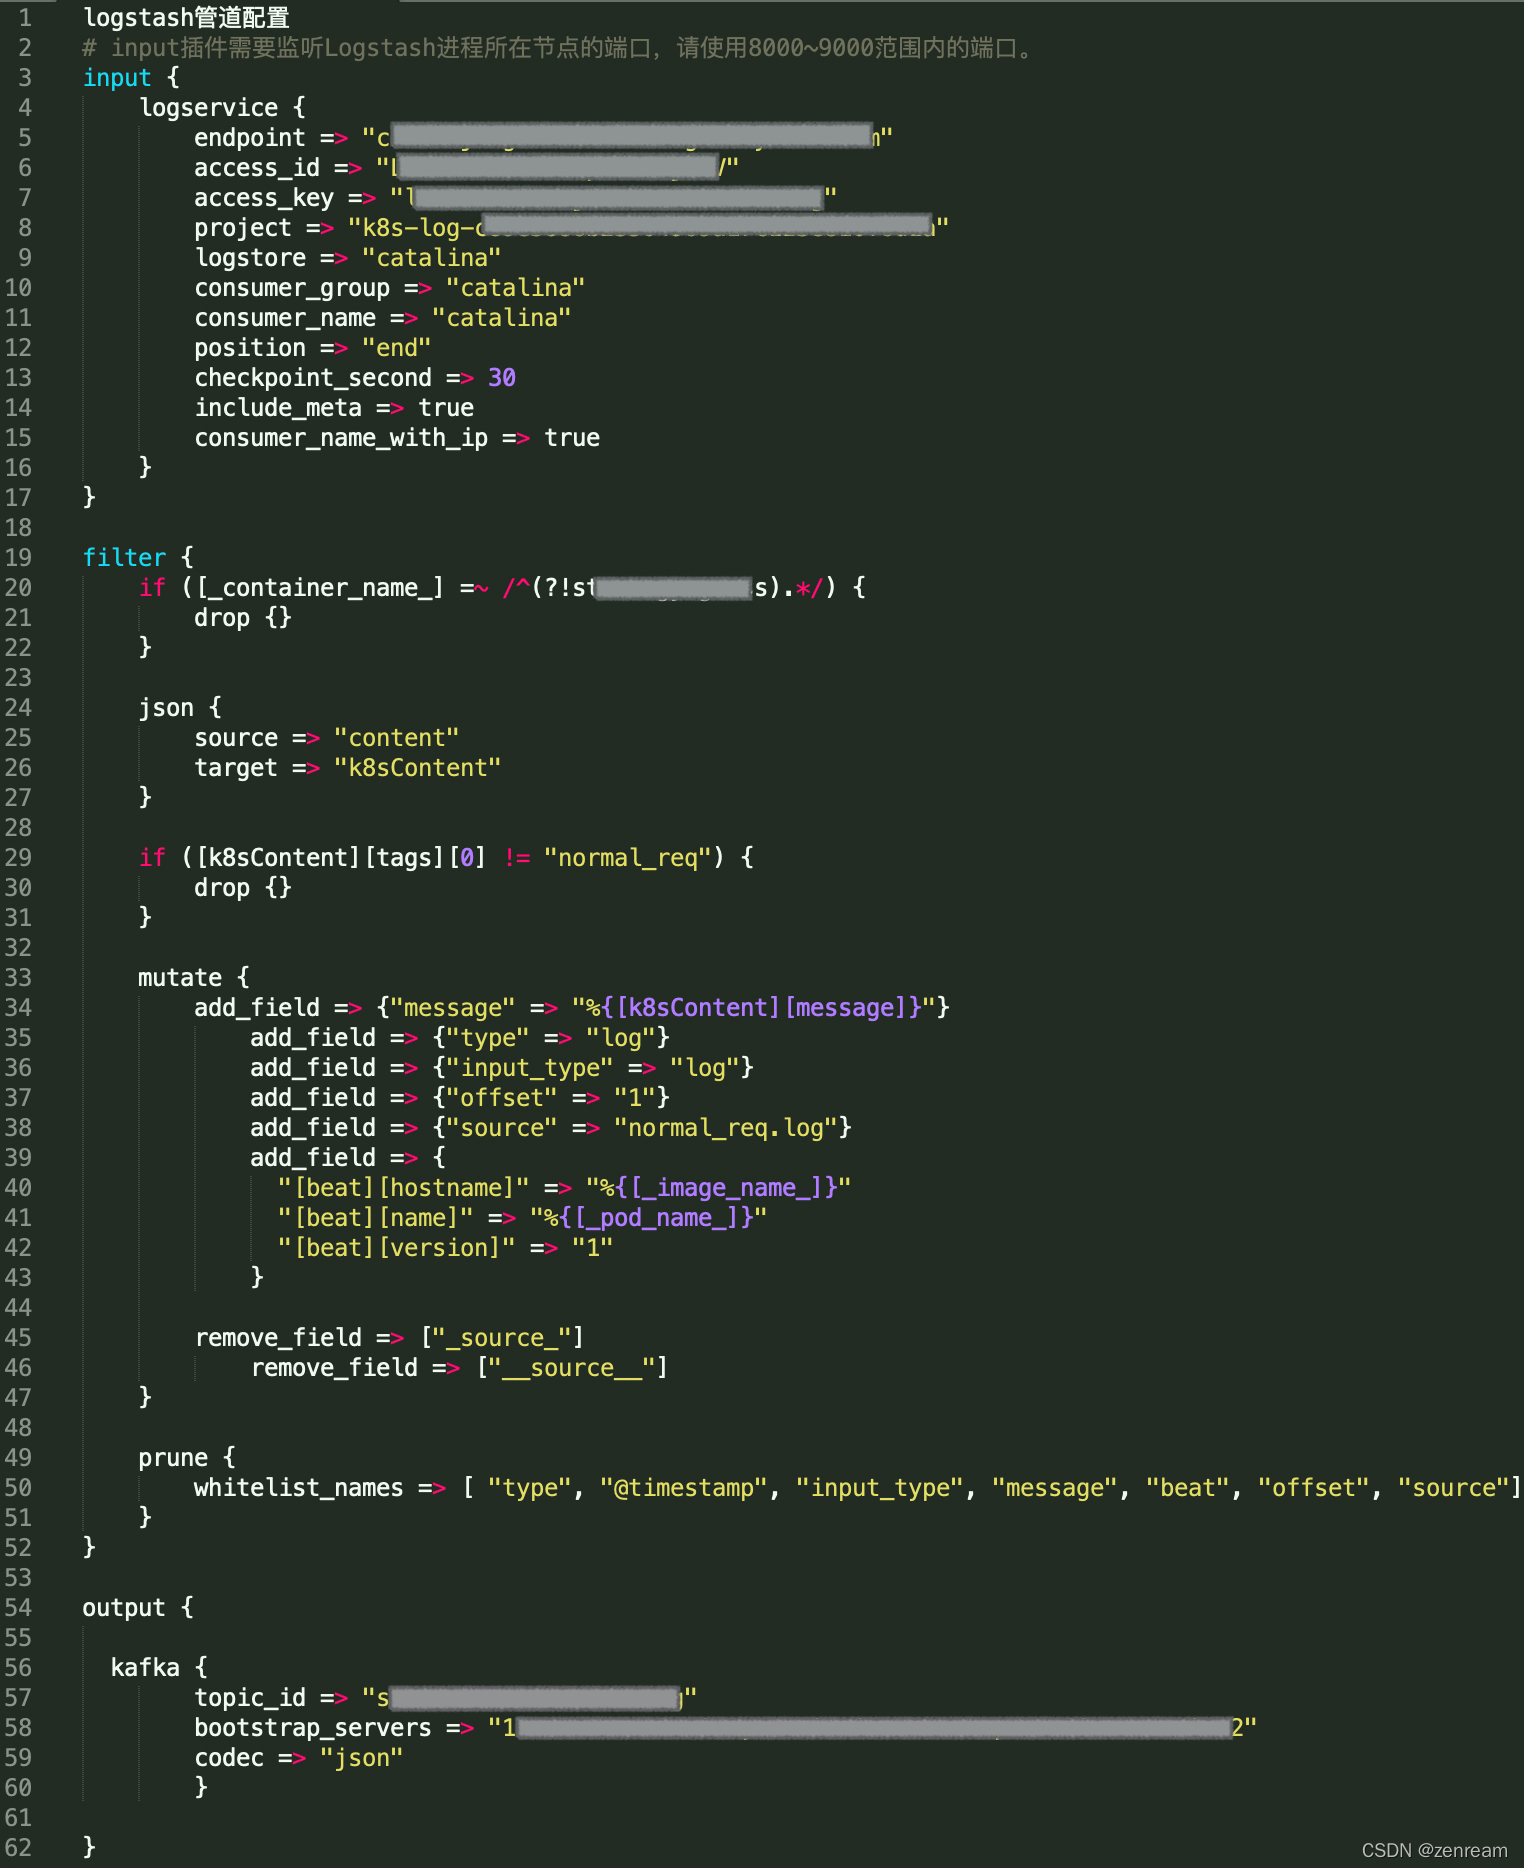Click the 'access_key' setting name

[x=264, y=198]
